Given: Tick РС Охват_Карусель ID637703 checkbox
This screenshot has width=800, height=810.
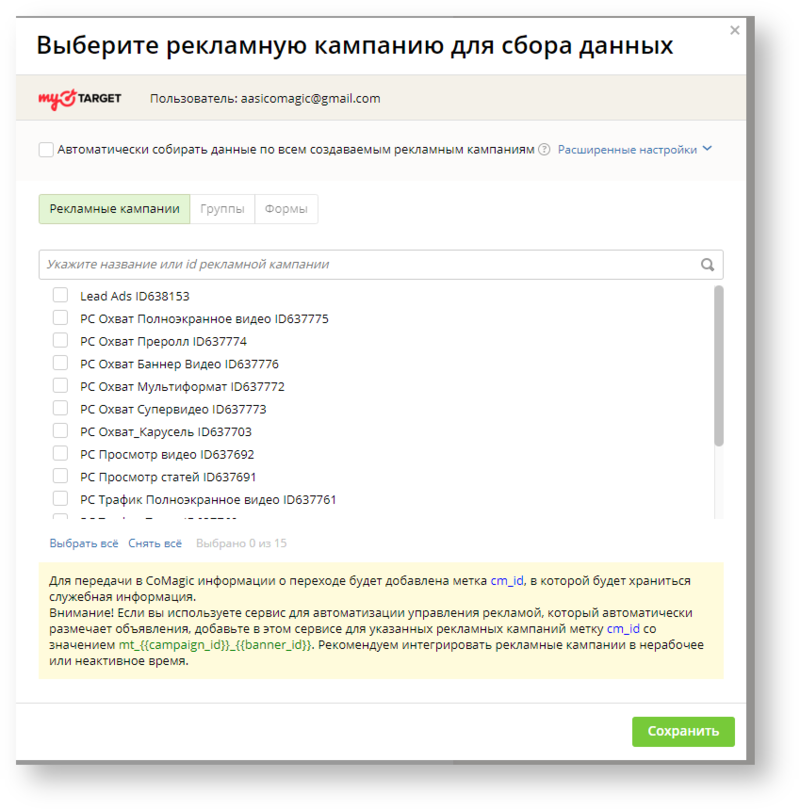Looking at the screenshot, I should click(60, 432).
